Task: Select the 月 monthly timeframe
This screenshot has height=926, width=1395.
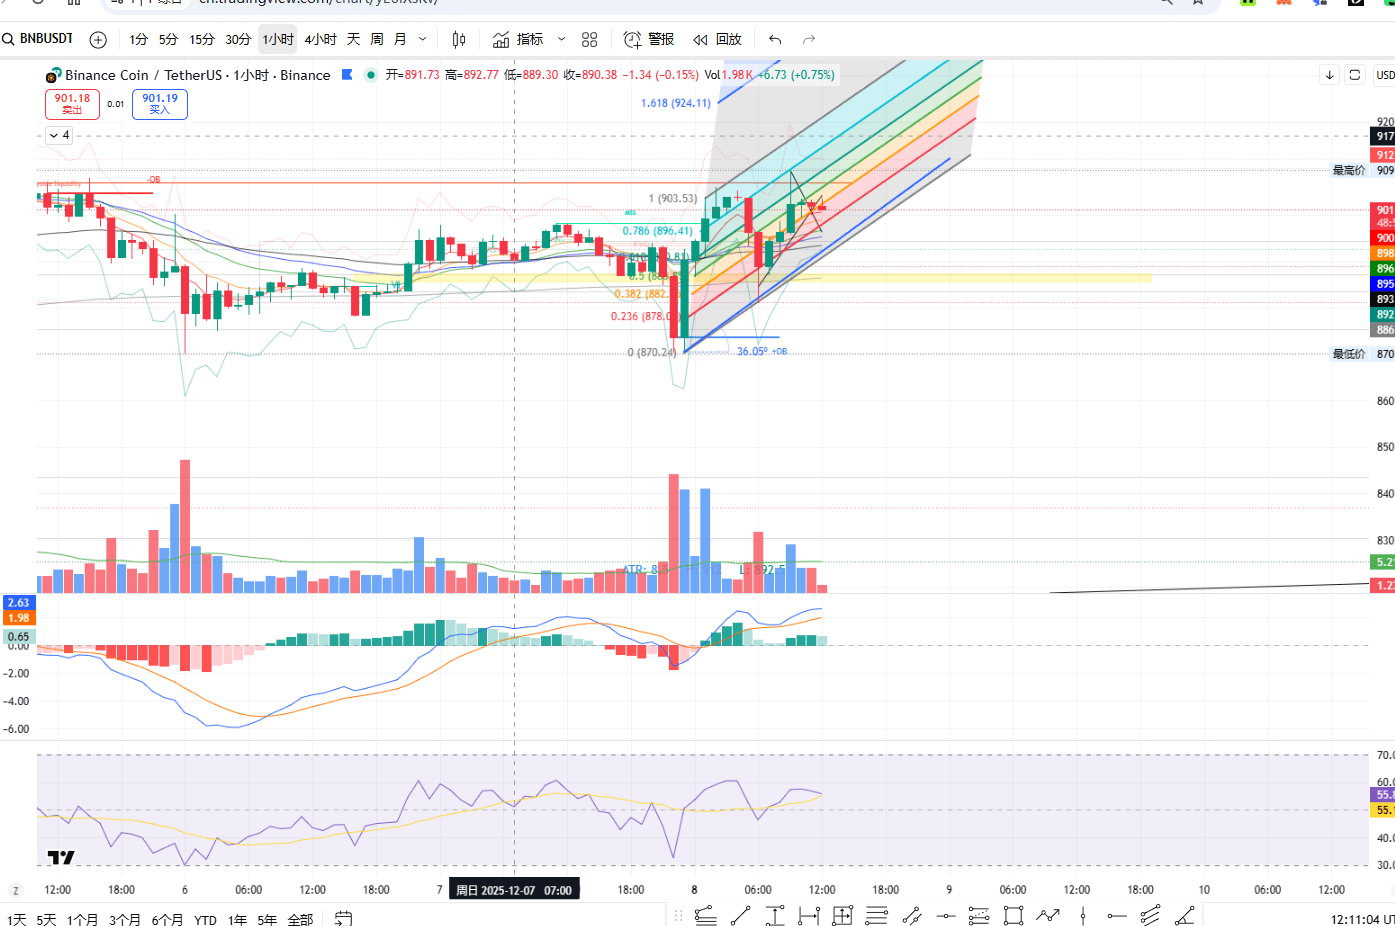Action: [400, 39]
